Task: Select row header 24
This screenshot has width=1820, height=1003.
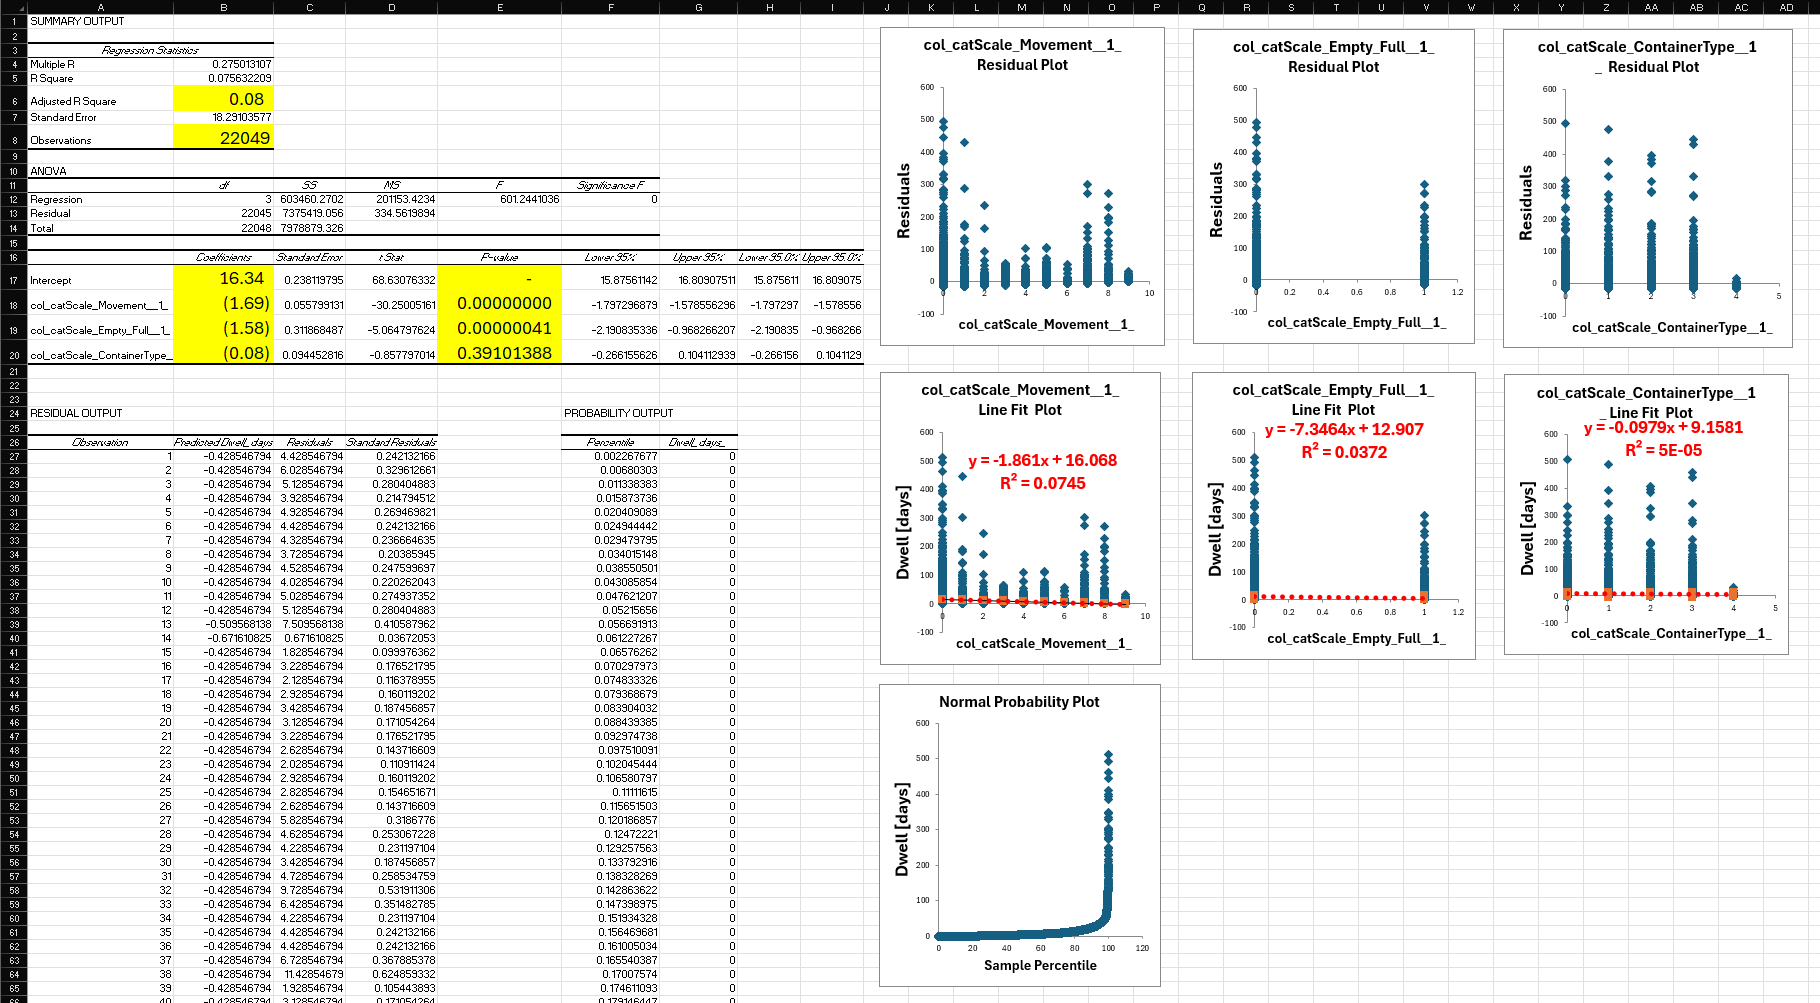Action: (x=14, y=413)
